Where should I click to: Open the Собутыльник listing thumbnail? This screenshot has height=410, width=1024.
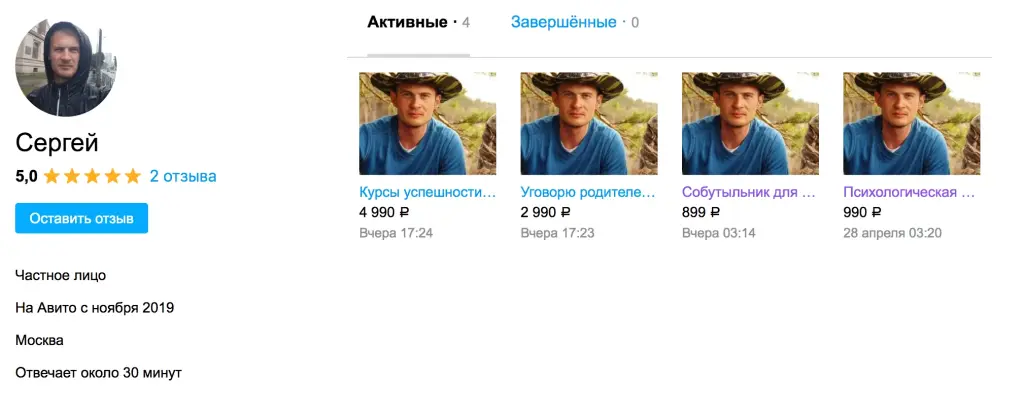coord(750,123)
